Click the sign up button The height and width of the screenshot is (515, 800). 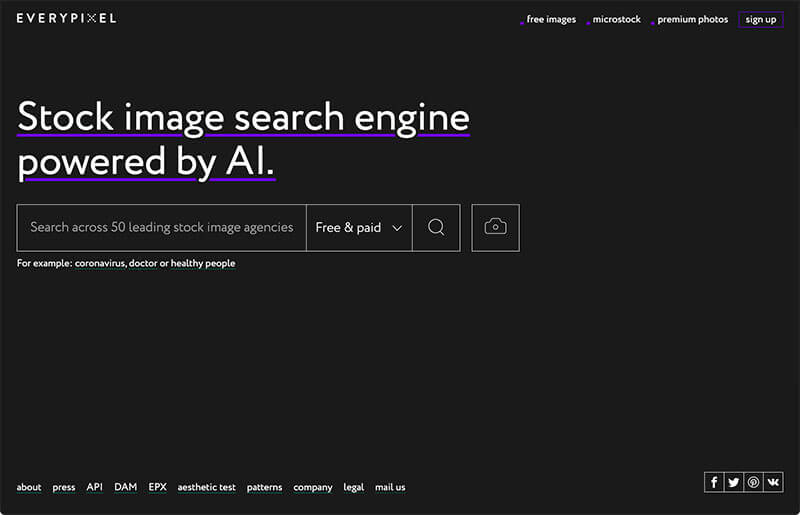click(x=761, y=19)
